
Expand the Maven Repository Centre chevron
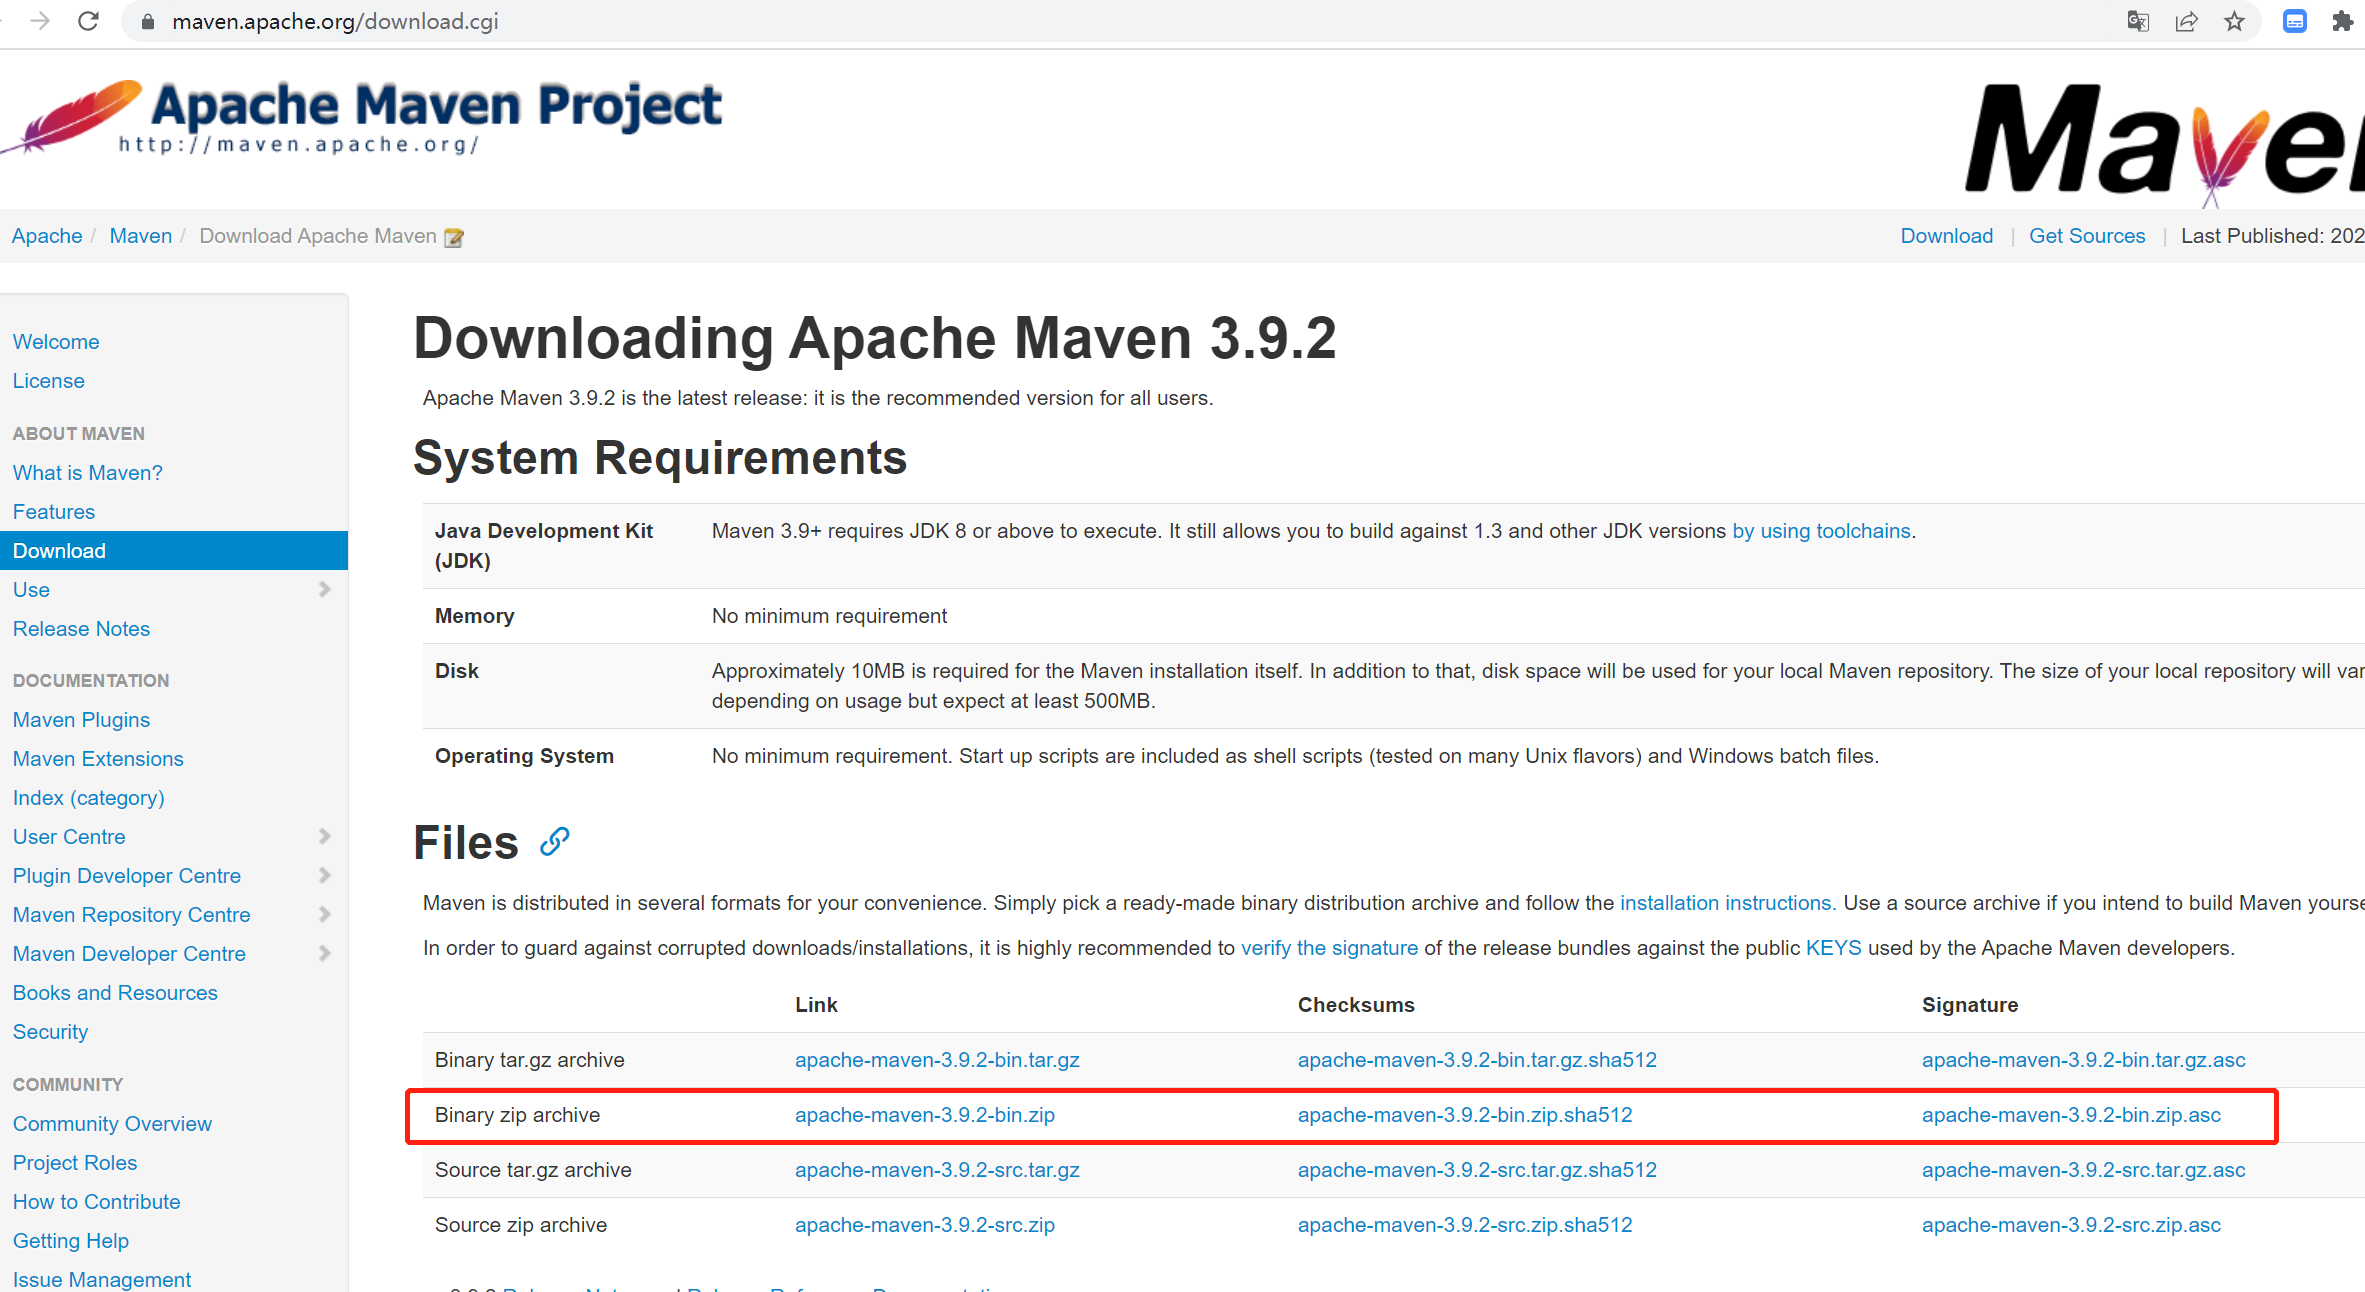pos(324,914)
